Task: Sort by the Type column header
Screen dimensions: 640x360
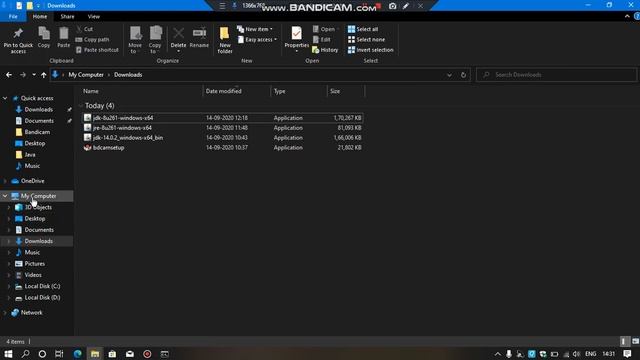Action: tap(299, 91)
